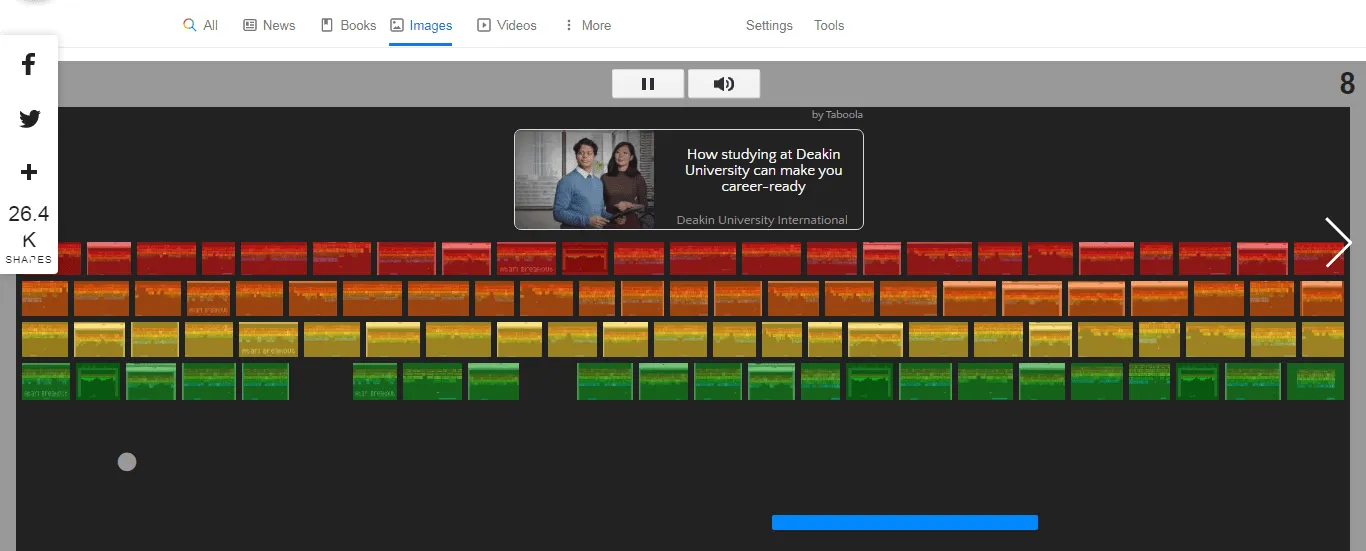Share on Twitter
Image resolution: width=1366 pixels, height=551 pixels.
pyautogui.click(x=29, y=119)
